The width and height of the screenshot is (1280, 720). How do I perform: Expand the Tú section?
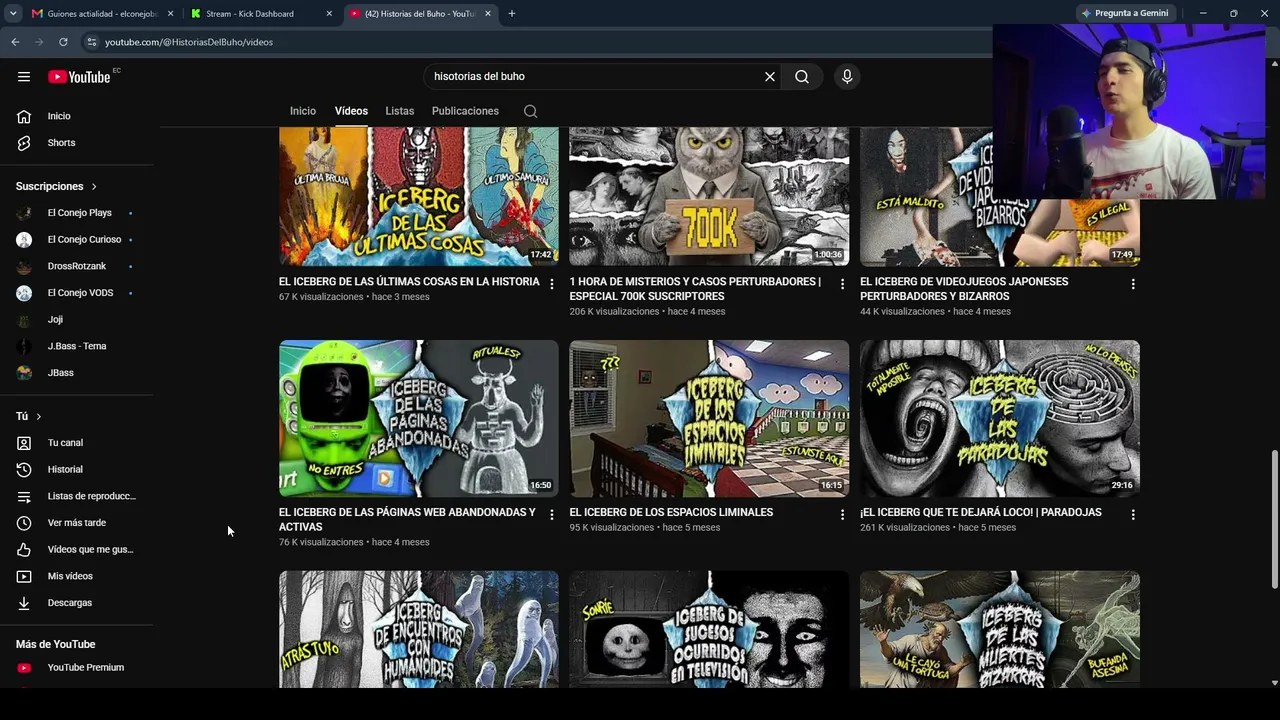pyautogui.click(x=29, y=416)
